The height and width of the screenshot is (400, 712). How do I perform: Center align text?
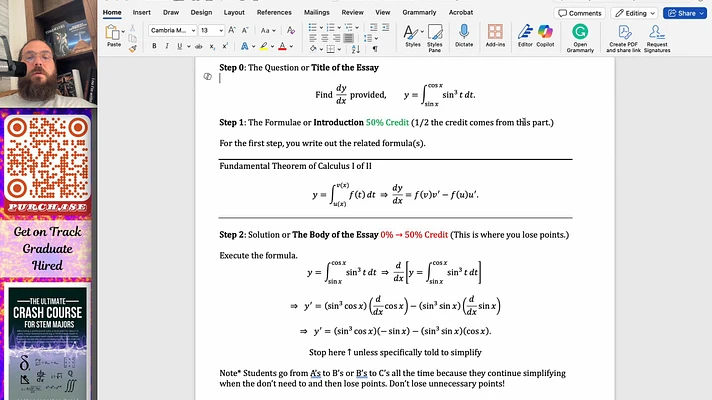pyautogui.click(x=325, y=38)
